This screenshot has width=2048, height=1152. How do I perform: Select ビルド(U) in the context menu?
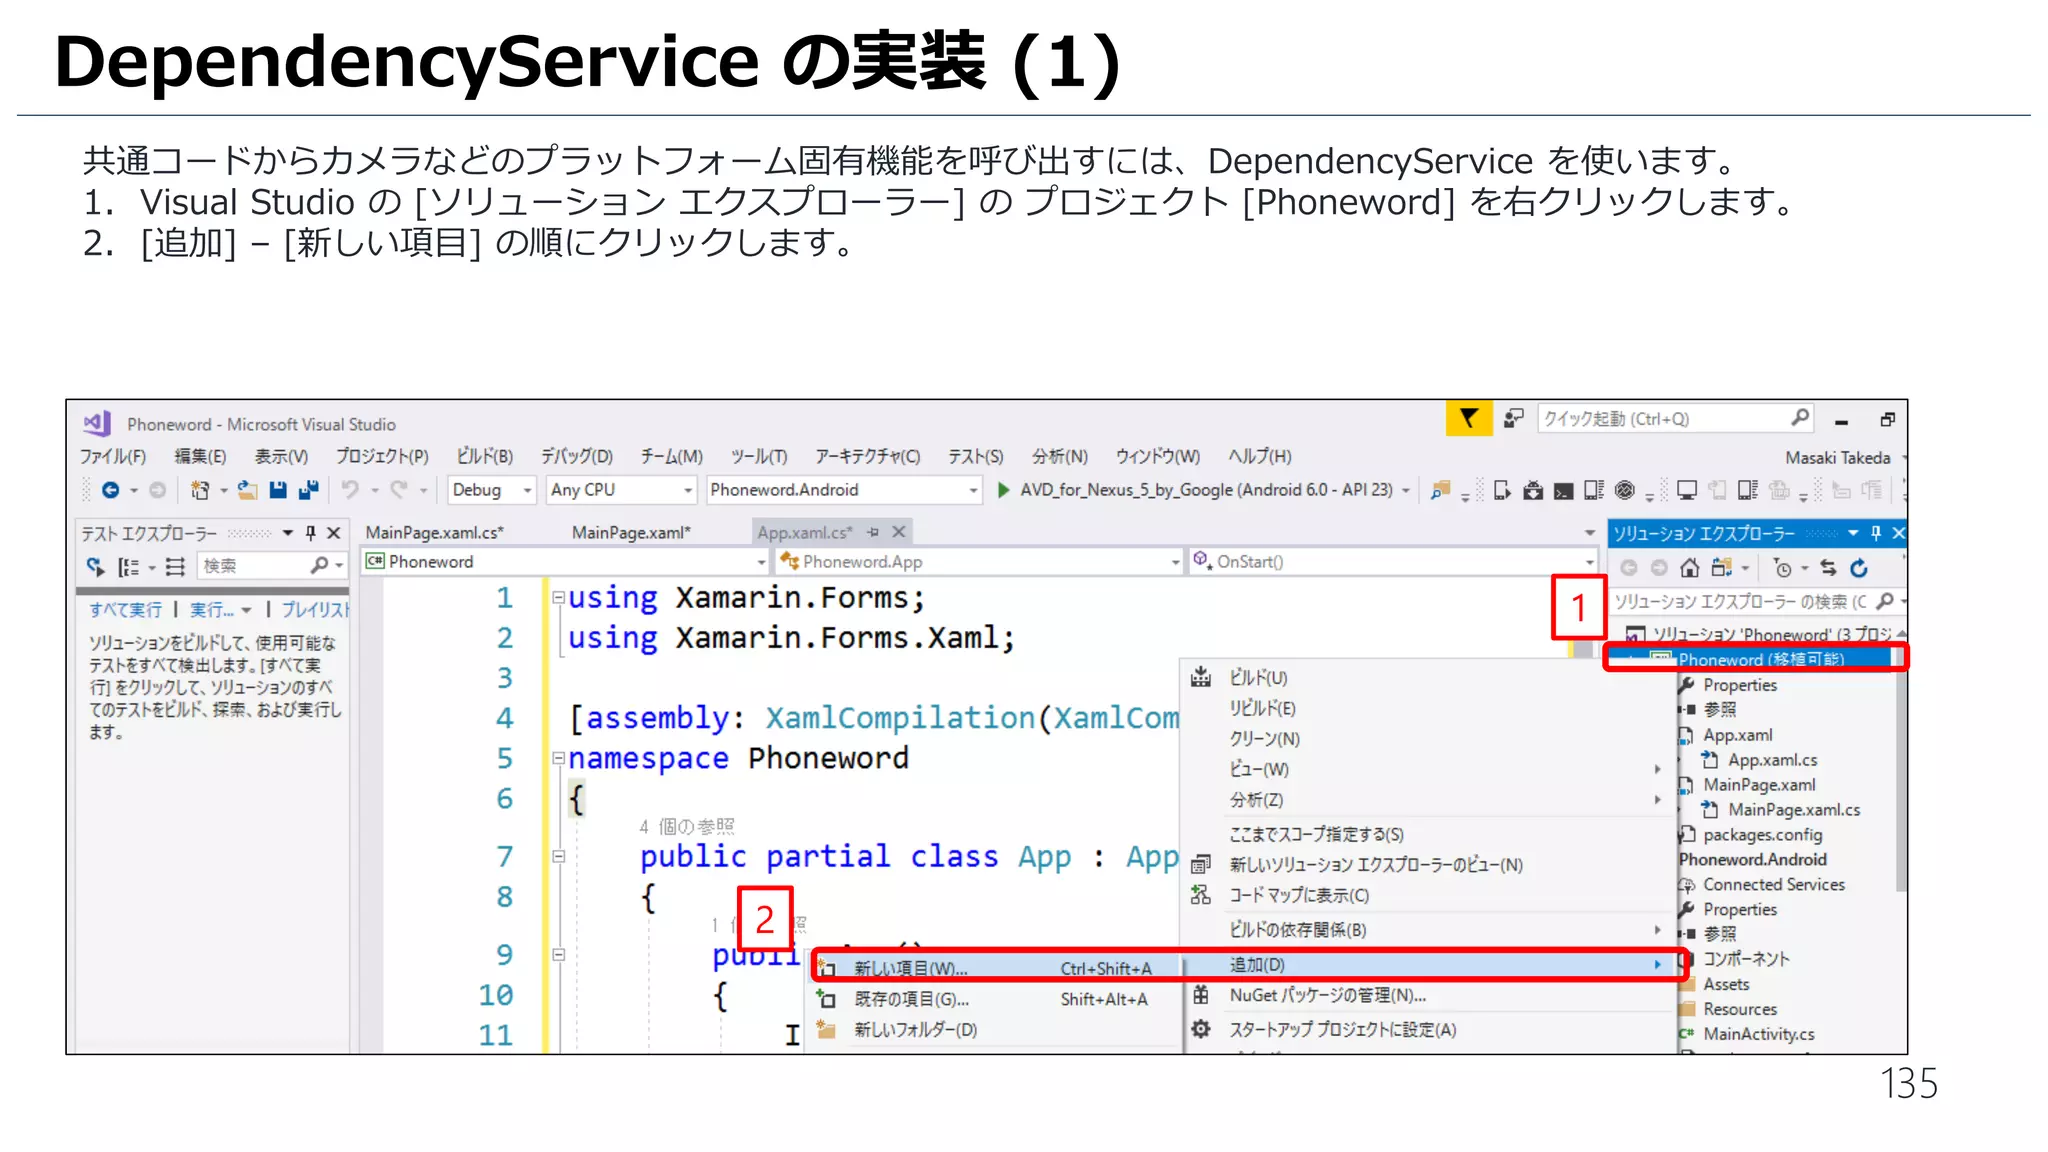click(1431, 678)
